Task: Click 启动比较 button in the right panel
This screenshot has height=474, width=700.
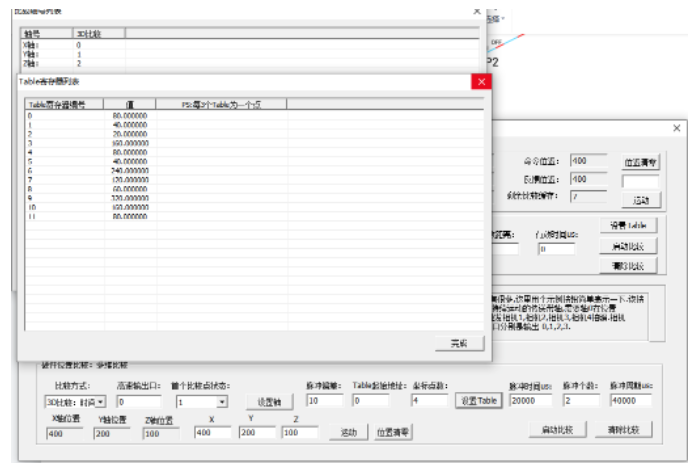Action: pos(628,246)
